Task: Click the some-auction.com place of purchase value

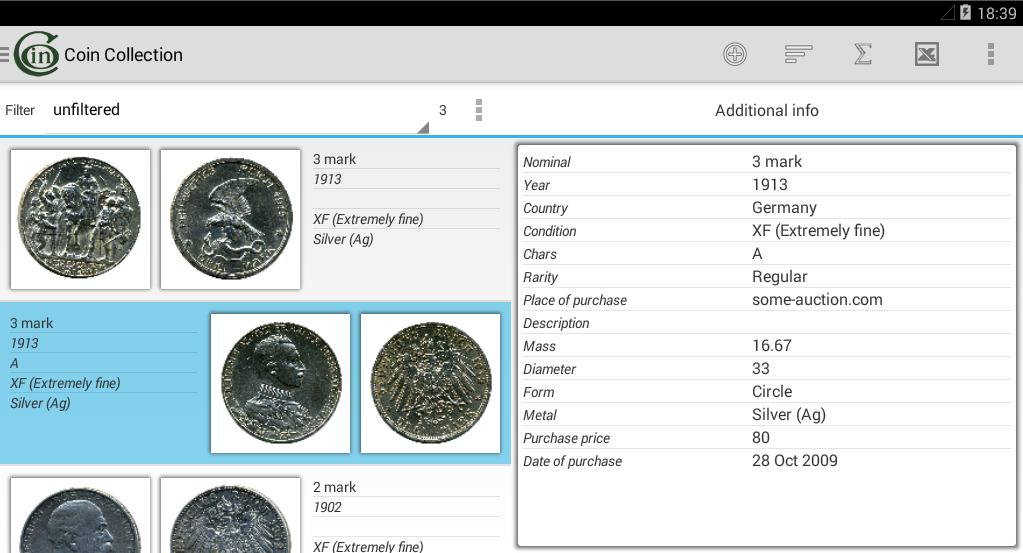Action: pyautogui.click(x=817, y=300)
